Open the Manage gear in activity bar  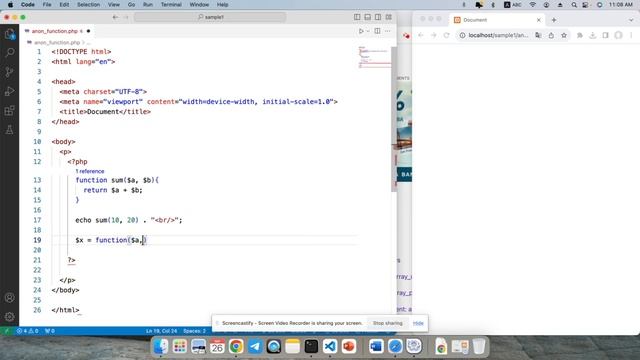coord(9,316)
